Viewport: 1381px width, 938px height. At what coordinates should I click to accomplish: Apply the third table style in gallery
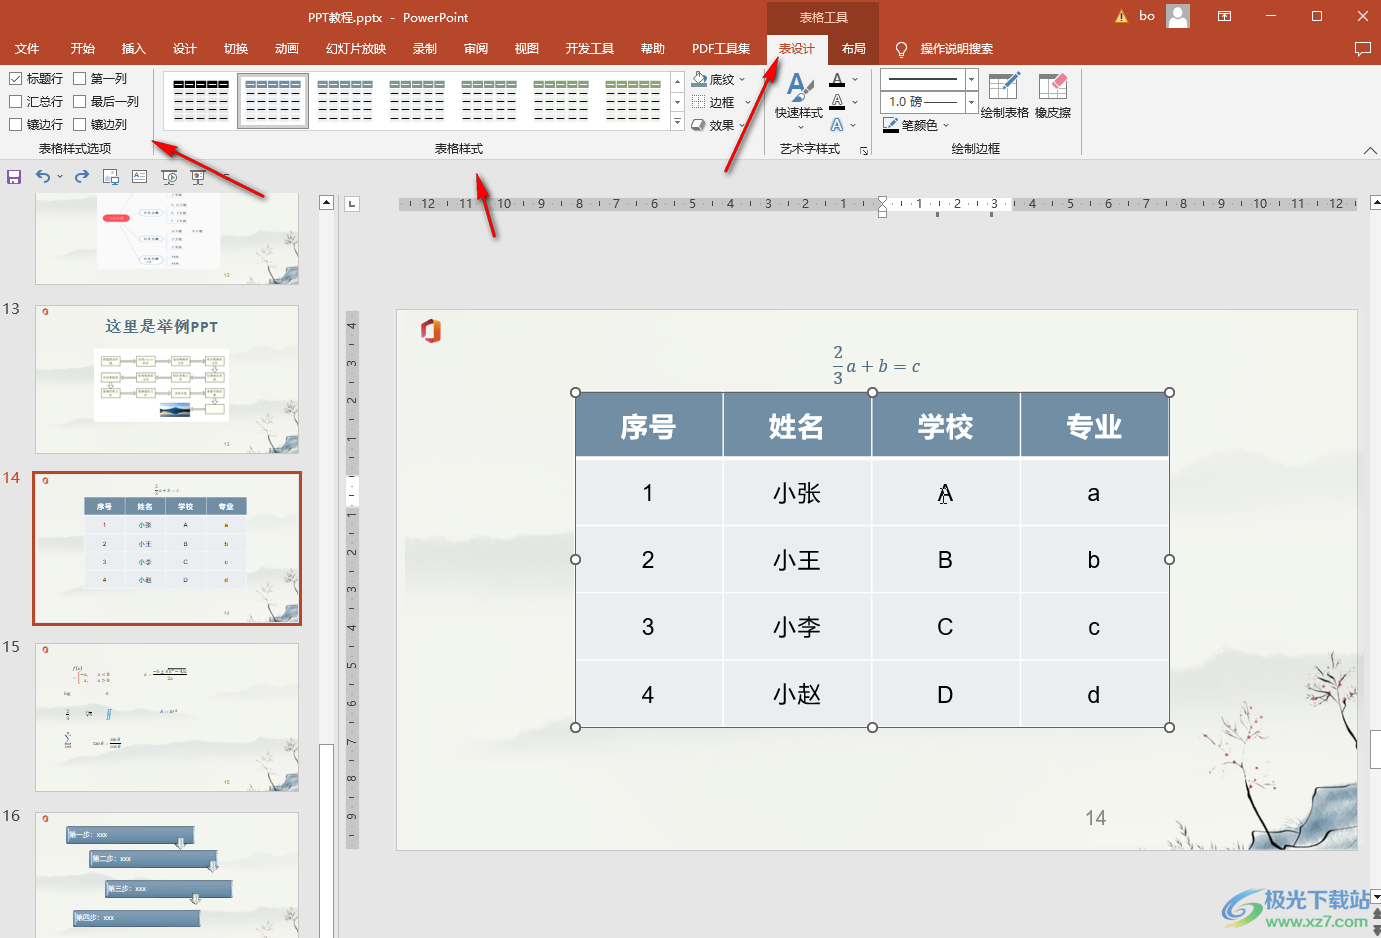pos(345,101)
